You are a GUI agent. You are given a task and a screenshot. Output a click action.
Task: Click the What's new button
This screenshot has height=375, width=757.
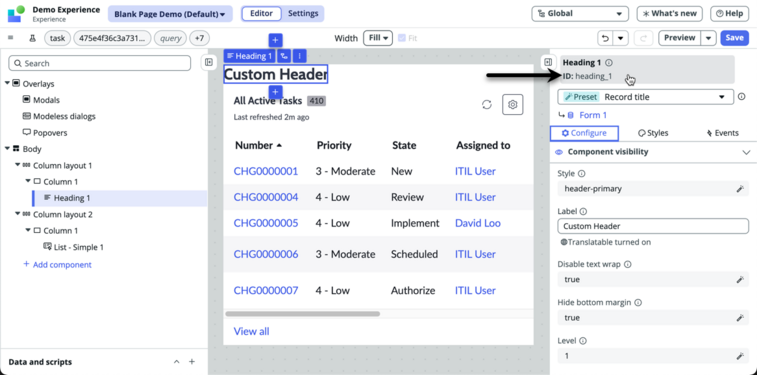[670, 14]
